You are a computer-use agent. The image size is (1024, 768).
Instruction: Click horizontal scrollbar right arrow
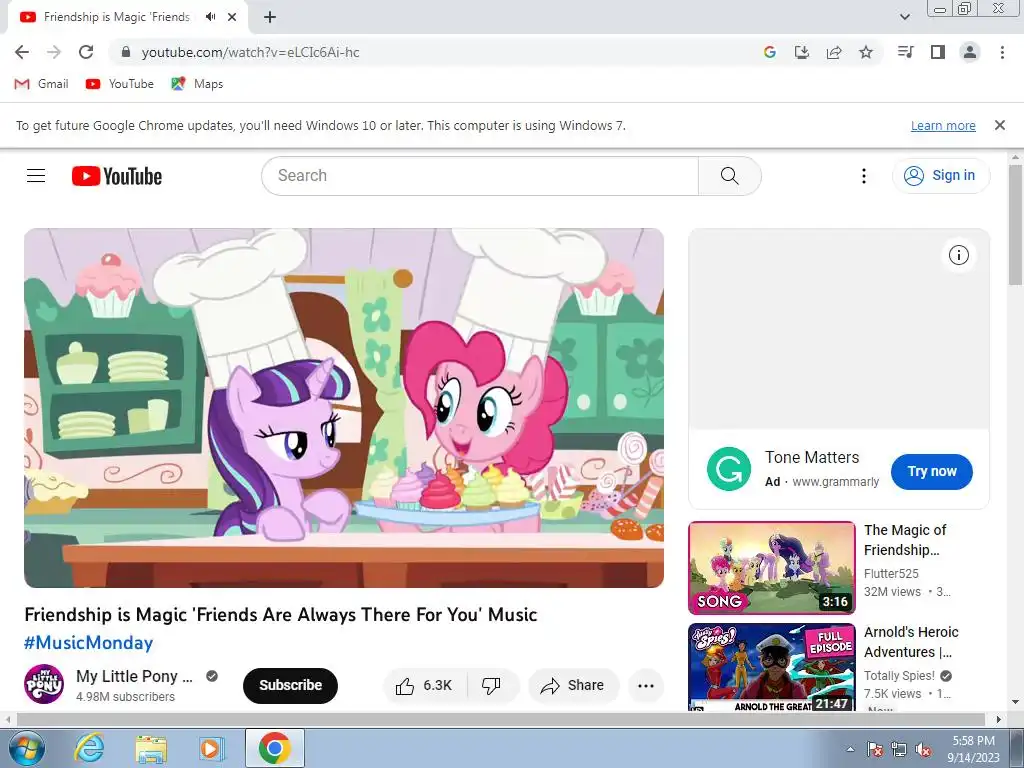click(999, 719)
